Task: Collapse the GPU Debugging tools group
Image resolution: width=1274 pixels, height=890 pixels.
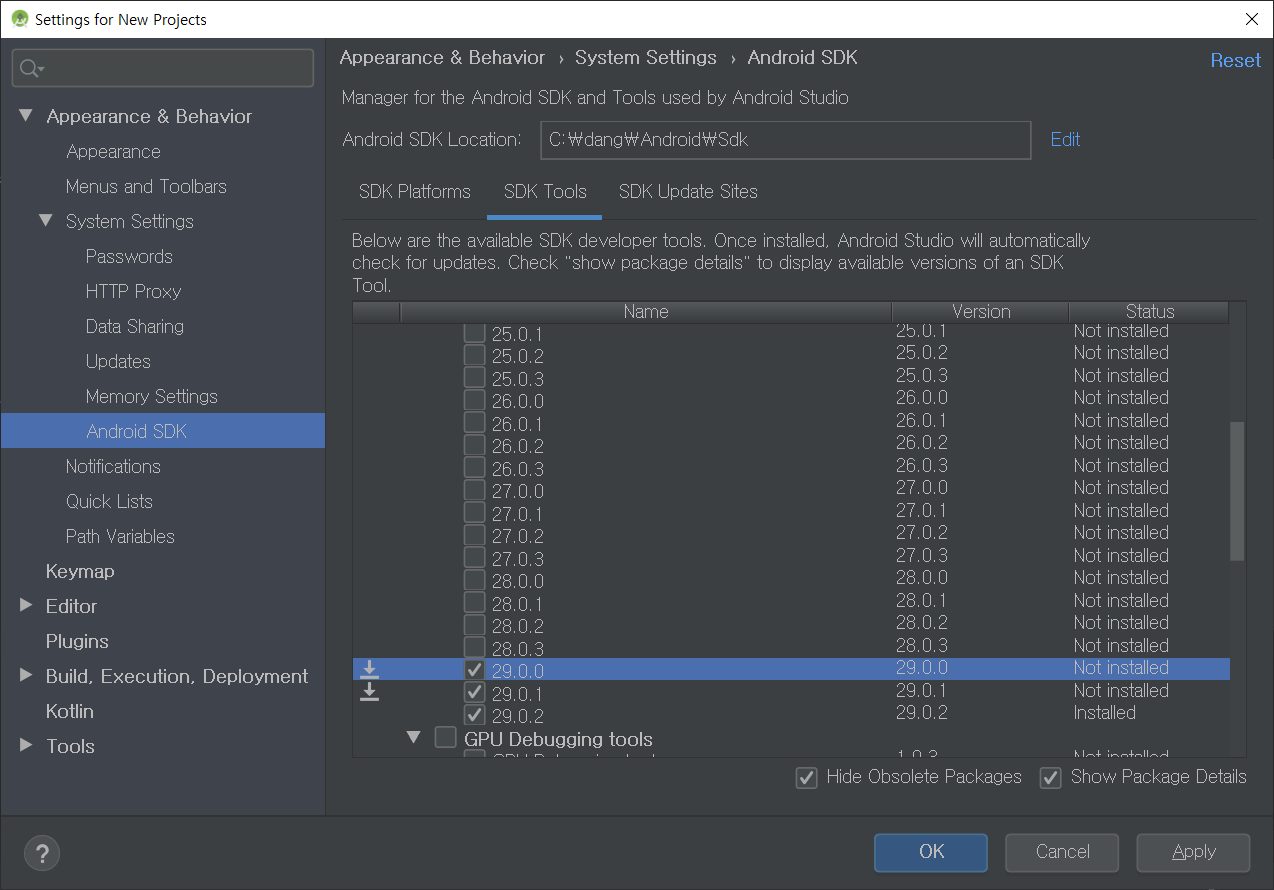Action: [414, 738]
